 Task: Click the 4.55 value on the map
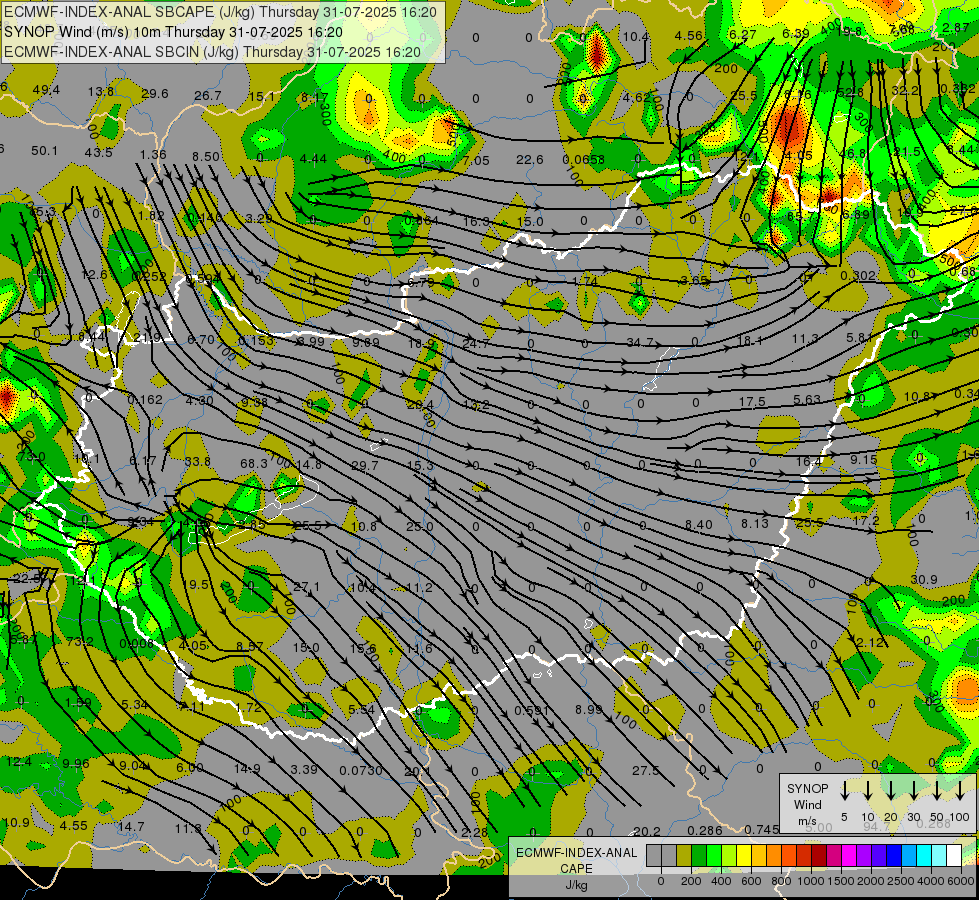click(x=74, y=825)
